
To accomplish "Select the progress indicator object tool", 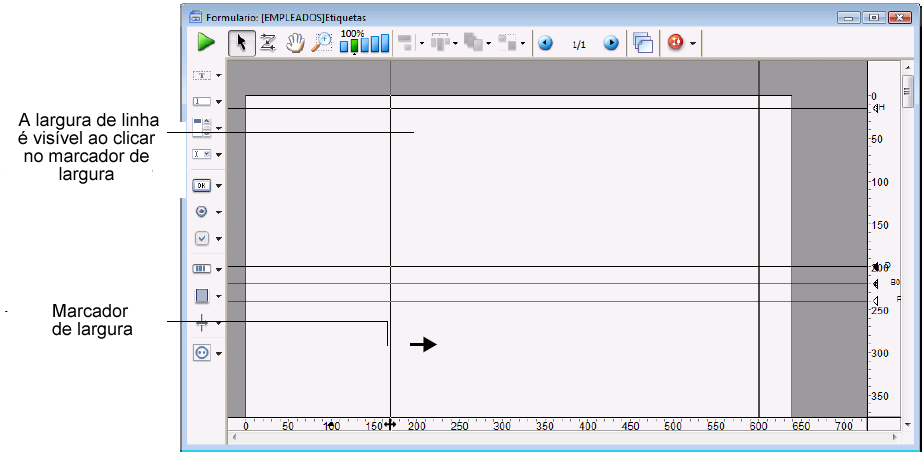I will (x=202, y=269).
